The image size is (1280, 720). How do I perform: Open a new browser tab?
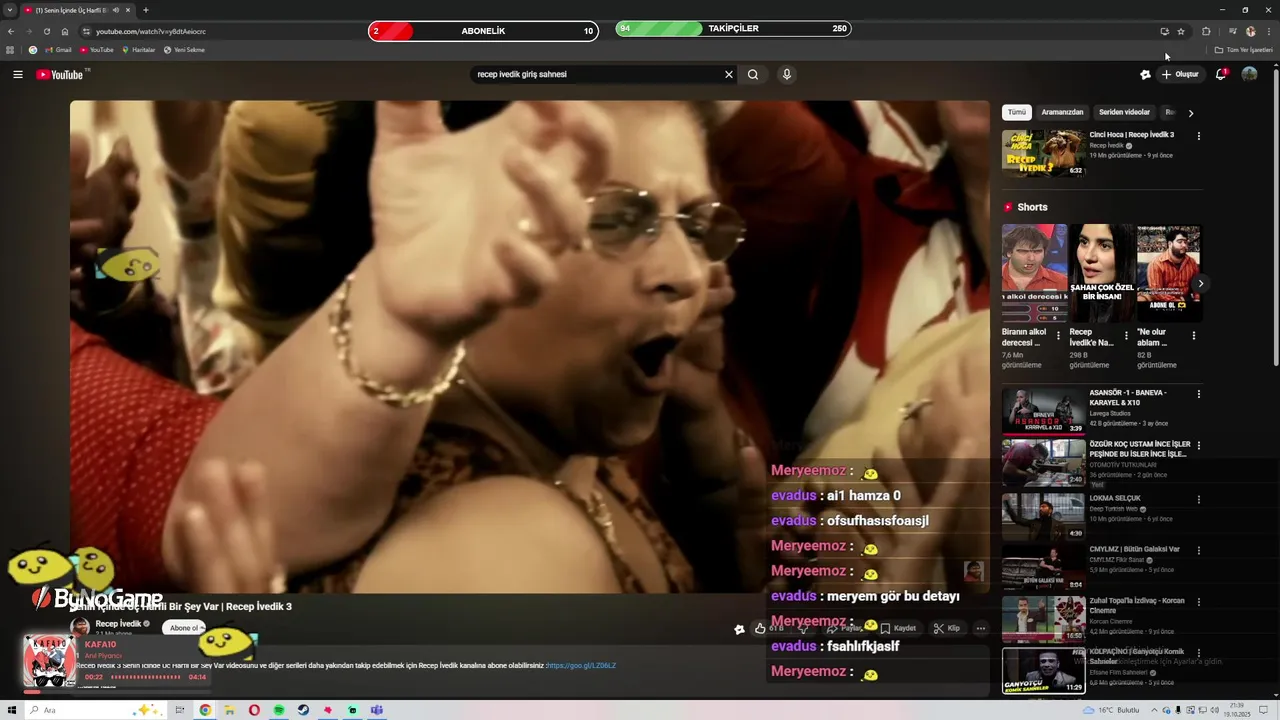[x=146, y=10]
